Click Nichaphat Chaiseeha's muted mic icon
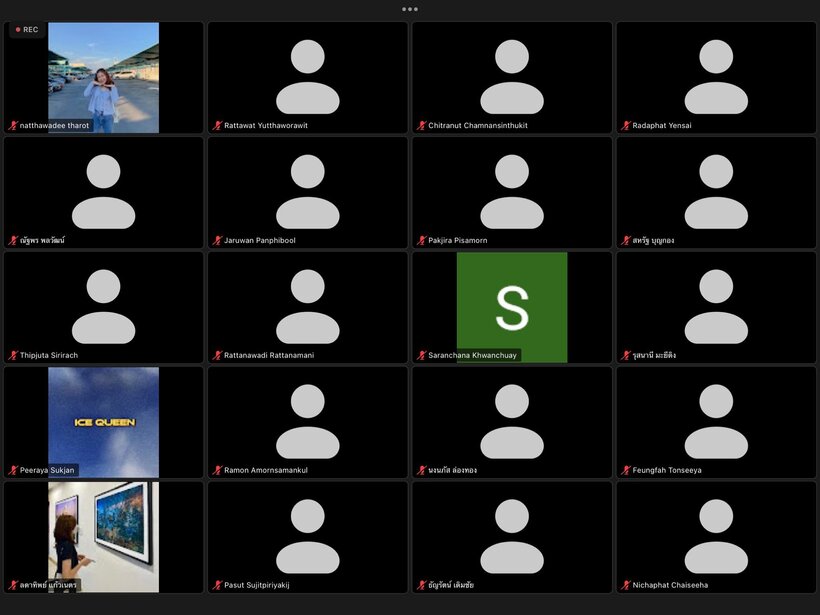This screenshot has height=615, width=820. [625, 585]
